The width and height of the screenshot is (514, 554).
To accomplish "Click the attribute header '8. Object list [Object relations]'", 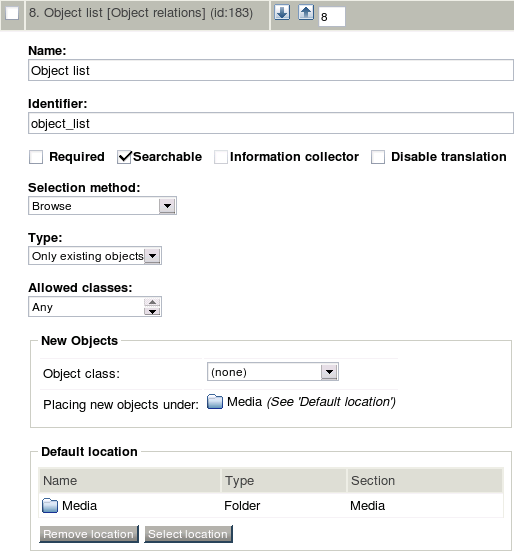I will point(141,13).
